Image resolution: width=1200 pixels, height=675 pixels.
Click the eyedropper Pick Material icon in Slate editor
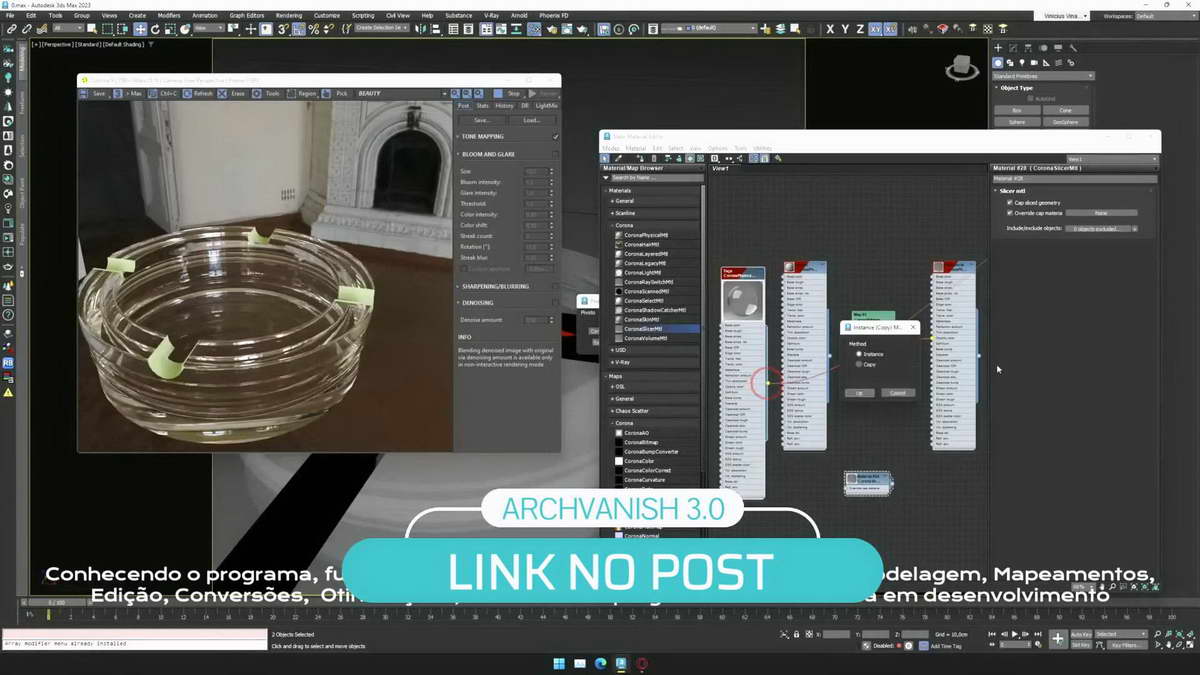point(619,158)
